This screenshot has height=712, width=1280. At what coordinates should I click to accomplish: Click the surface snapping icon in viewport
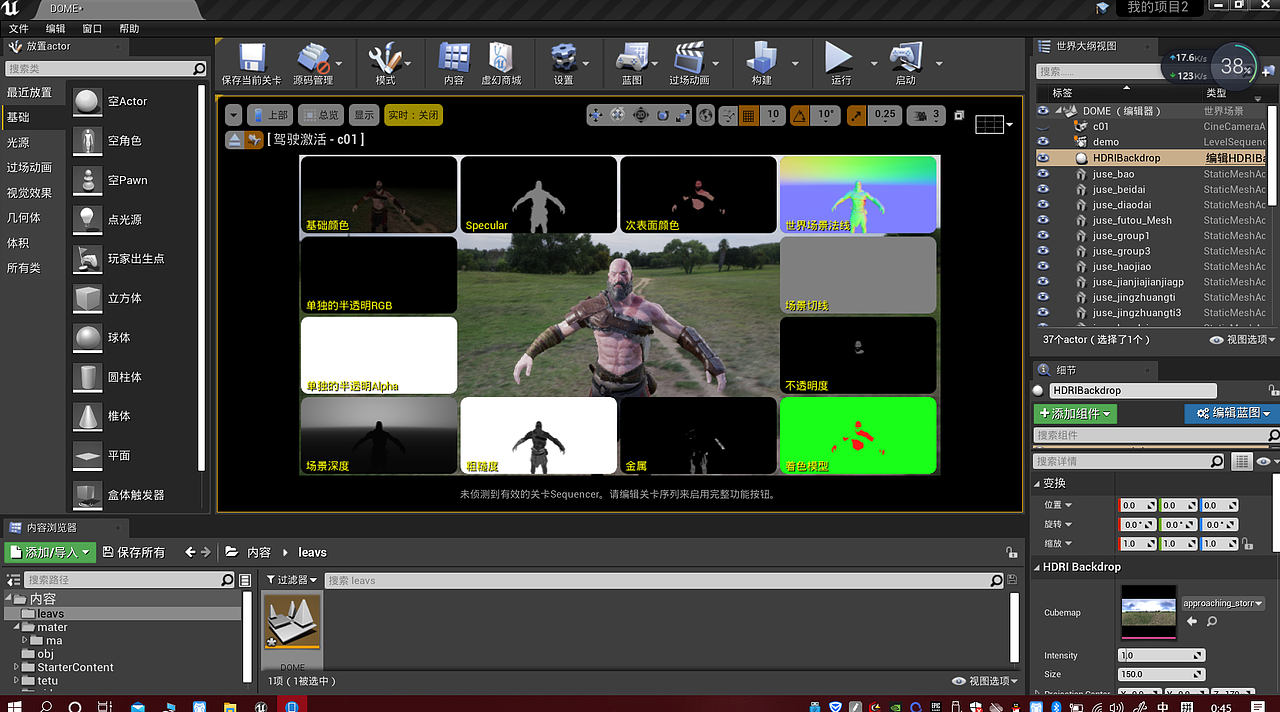coord(728,115)
